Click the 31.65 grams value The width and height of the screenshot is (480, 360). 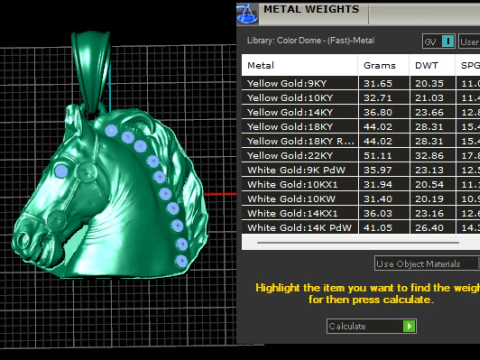(378, 83)
